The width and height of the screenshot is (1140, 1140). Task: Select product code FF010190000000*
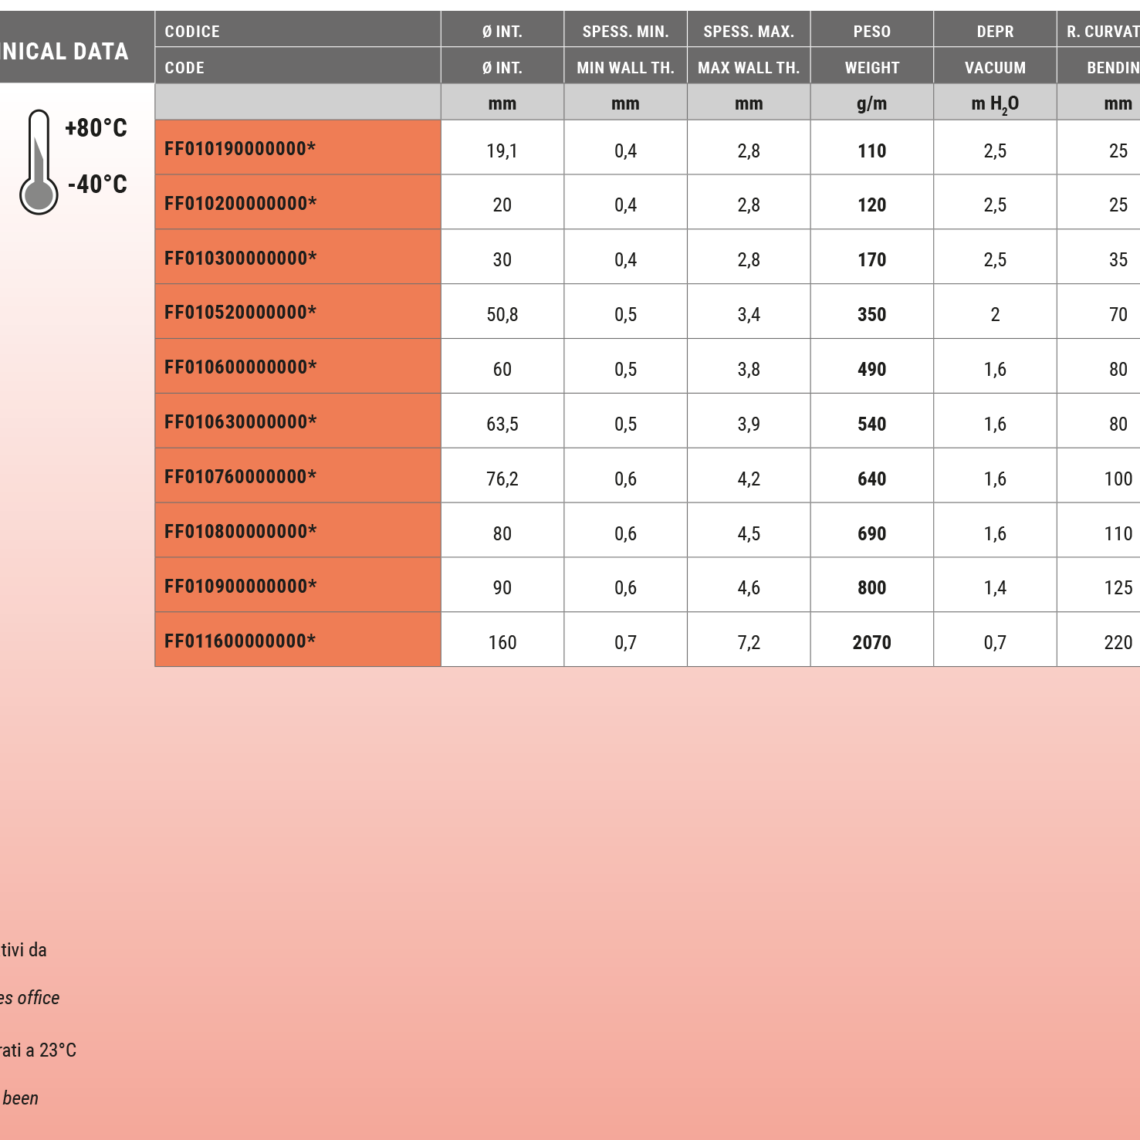[x=240, y=150]
